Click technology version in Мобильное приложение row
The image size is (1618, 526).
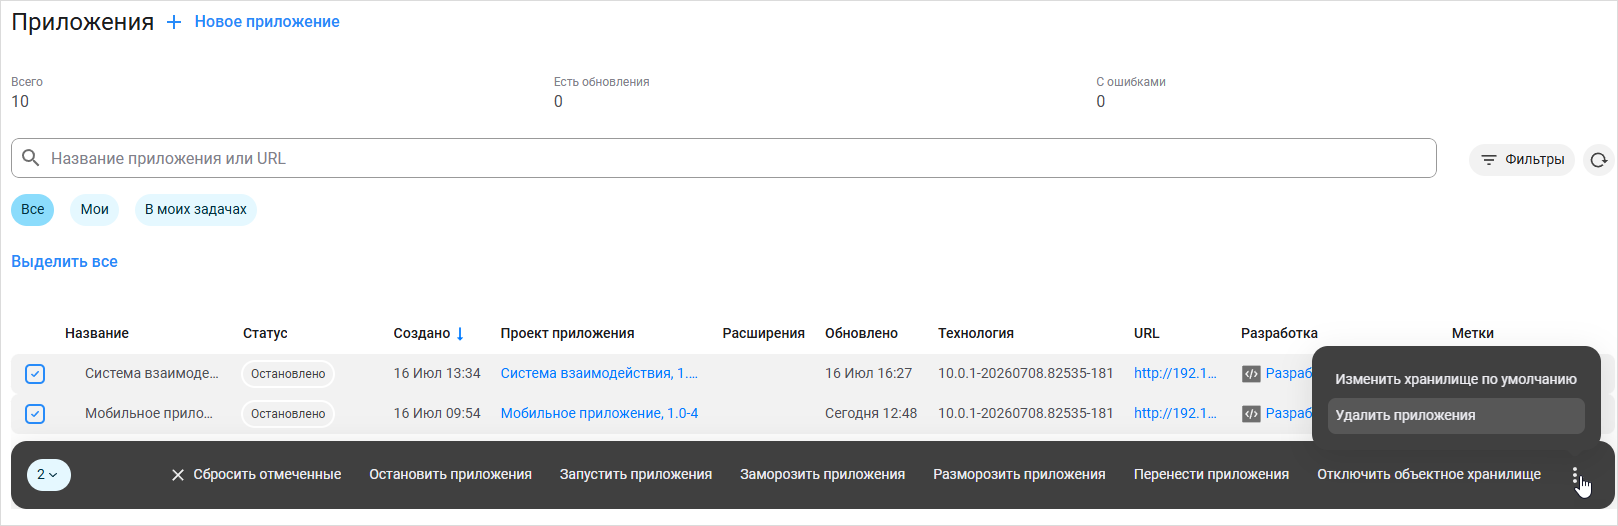[1026, 414]
